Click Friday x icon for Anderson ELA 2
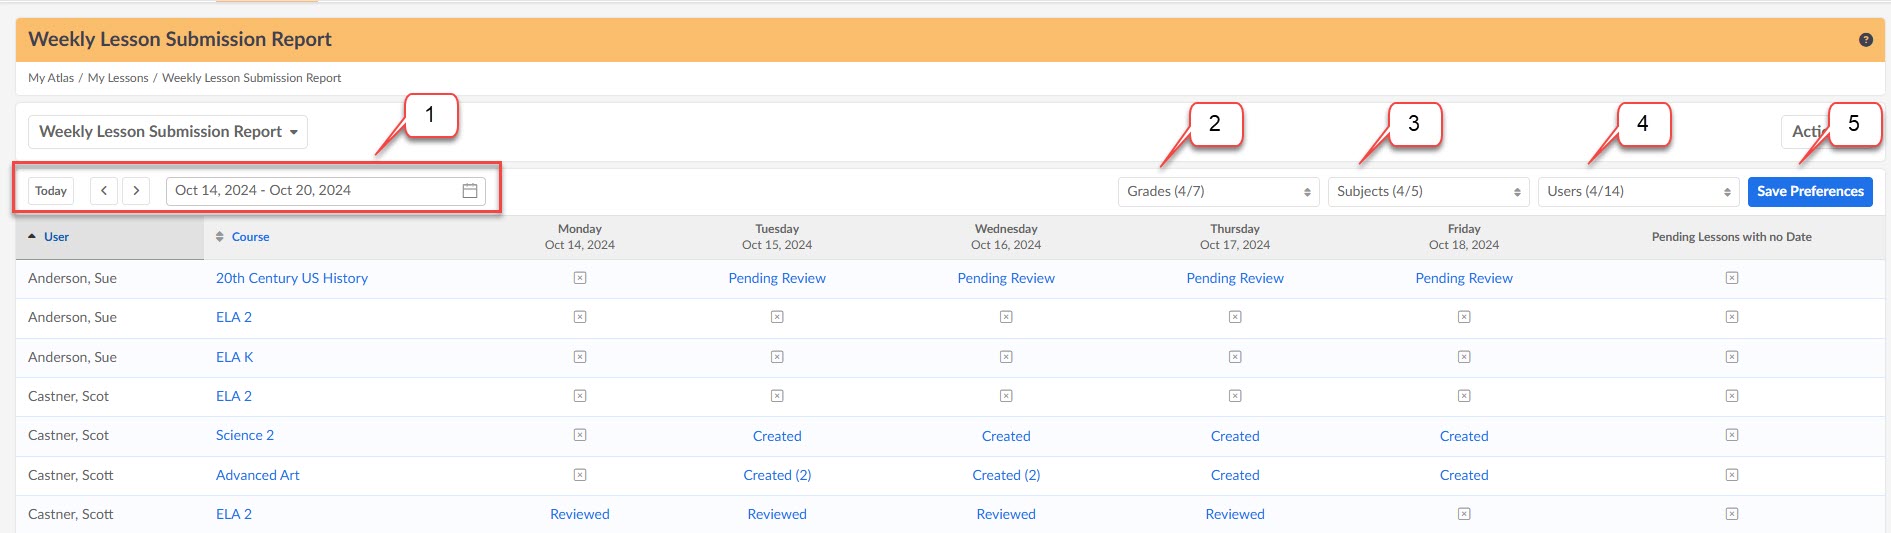The height and width of the screenshot is (533, 1891). pyautogui.click(x=1464, y=317)
